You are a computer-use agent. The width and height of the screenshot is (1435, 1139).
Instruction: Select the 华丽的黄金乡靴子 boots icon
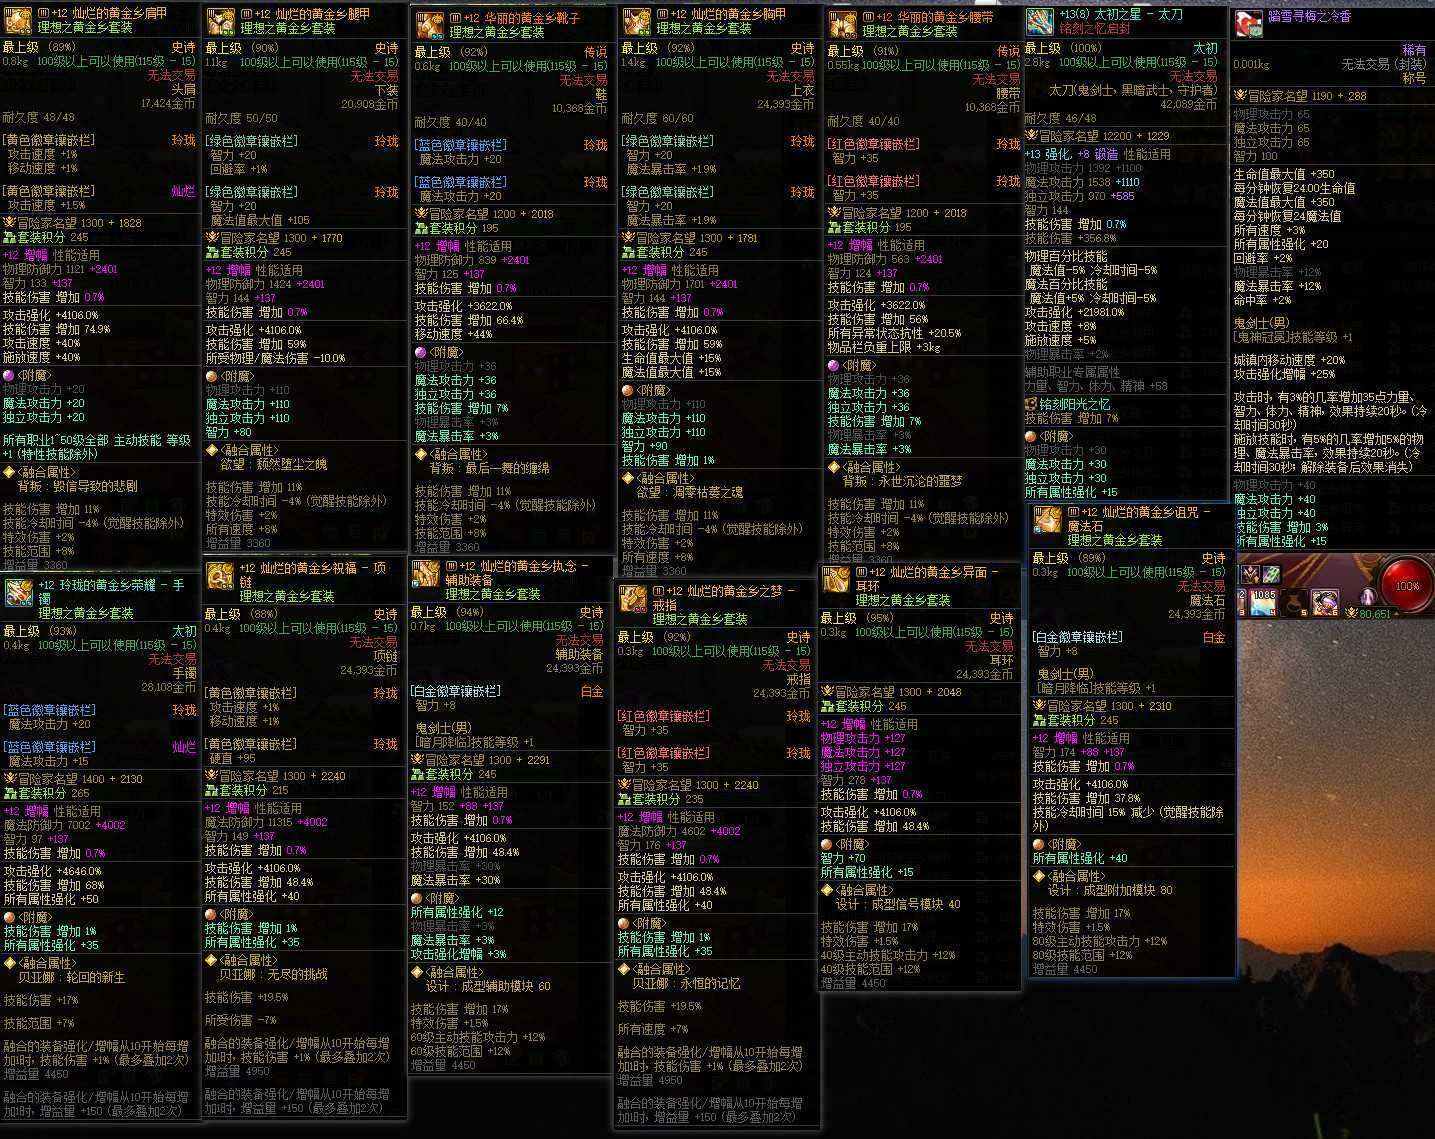429,25
